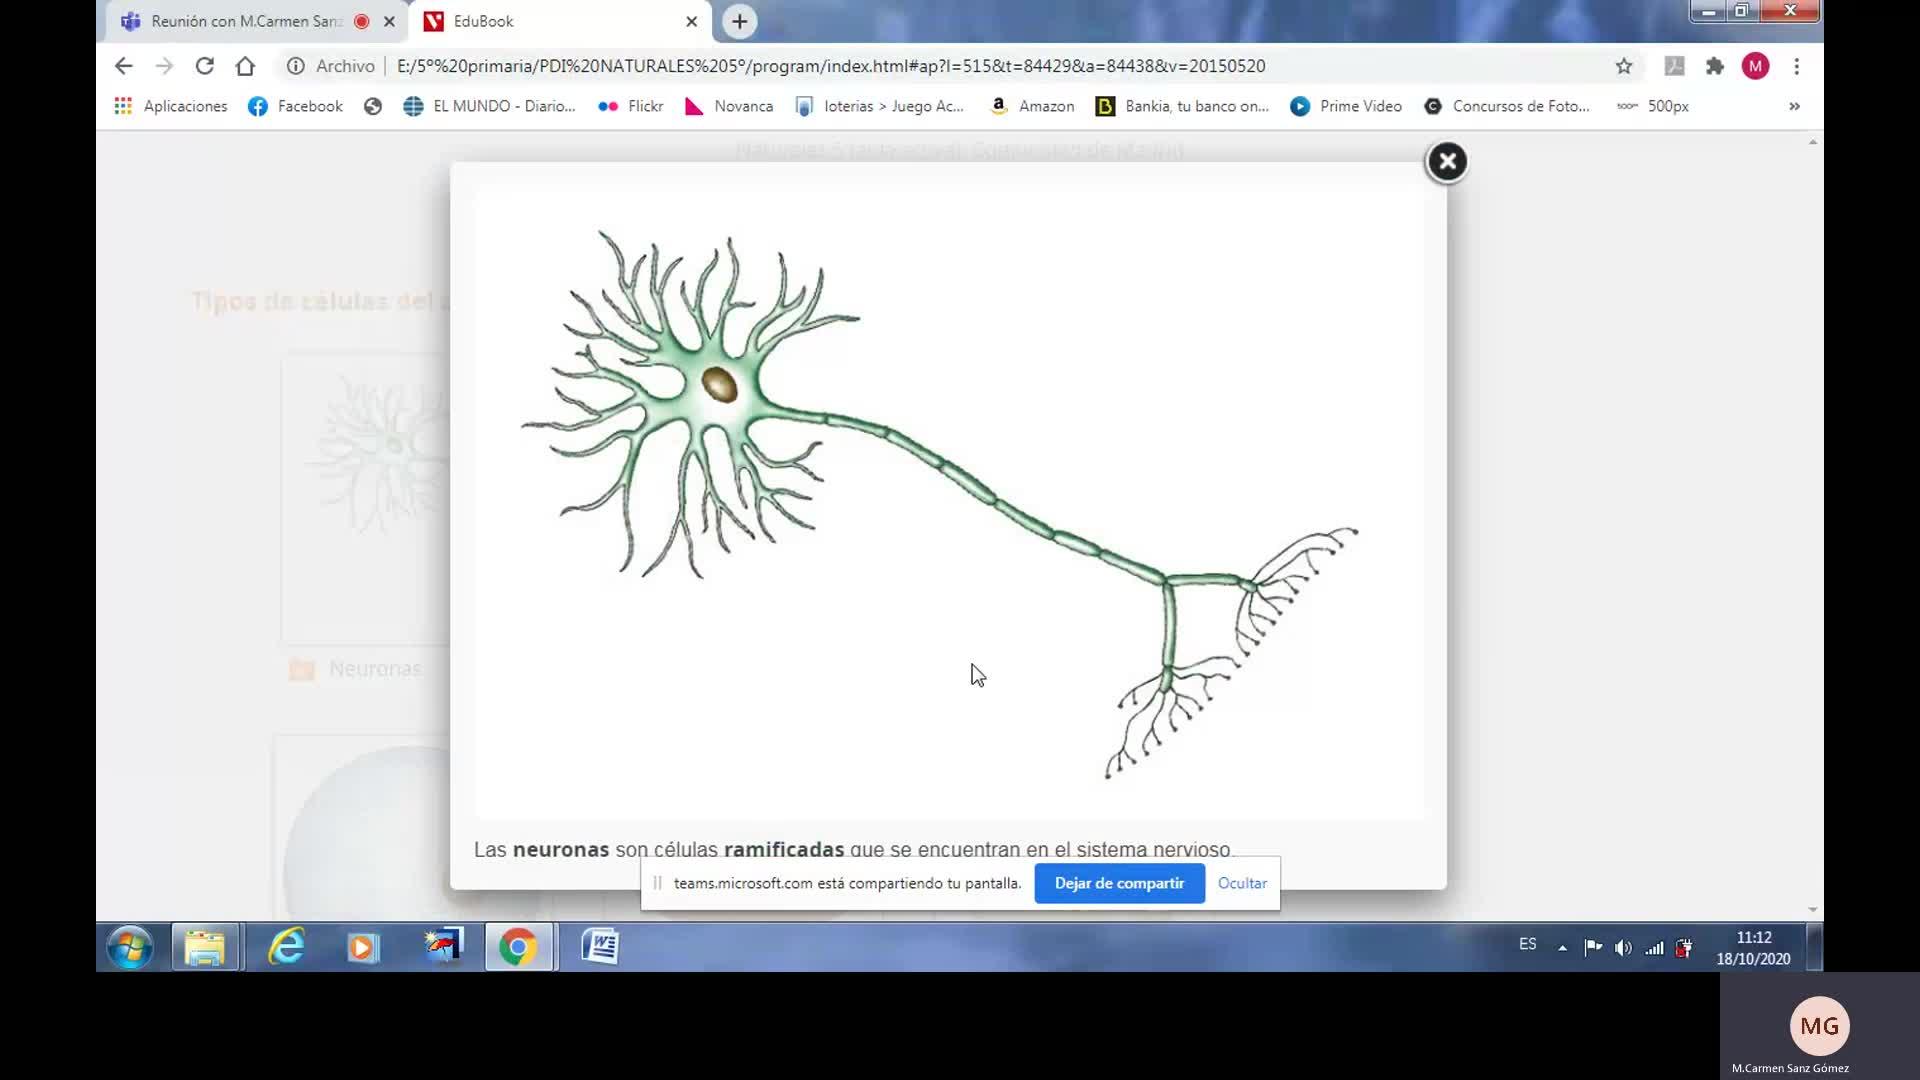Click the volume speaker tray icon
This screenshot has height=1080, width=1920.
pos(1623,947)
